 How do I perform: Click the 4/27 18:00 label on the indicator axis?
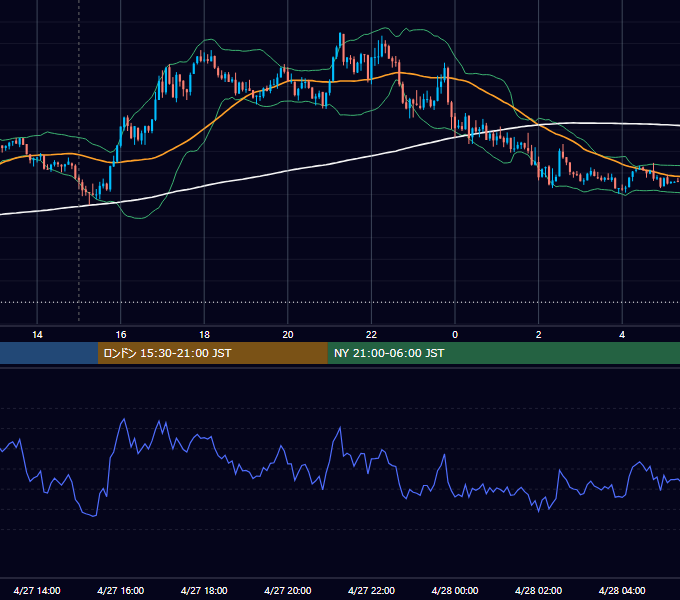pos(204,590)
